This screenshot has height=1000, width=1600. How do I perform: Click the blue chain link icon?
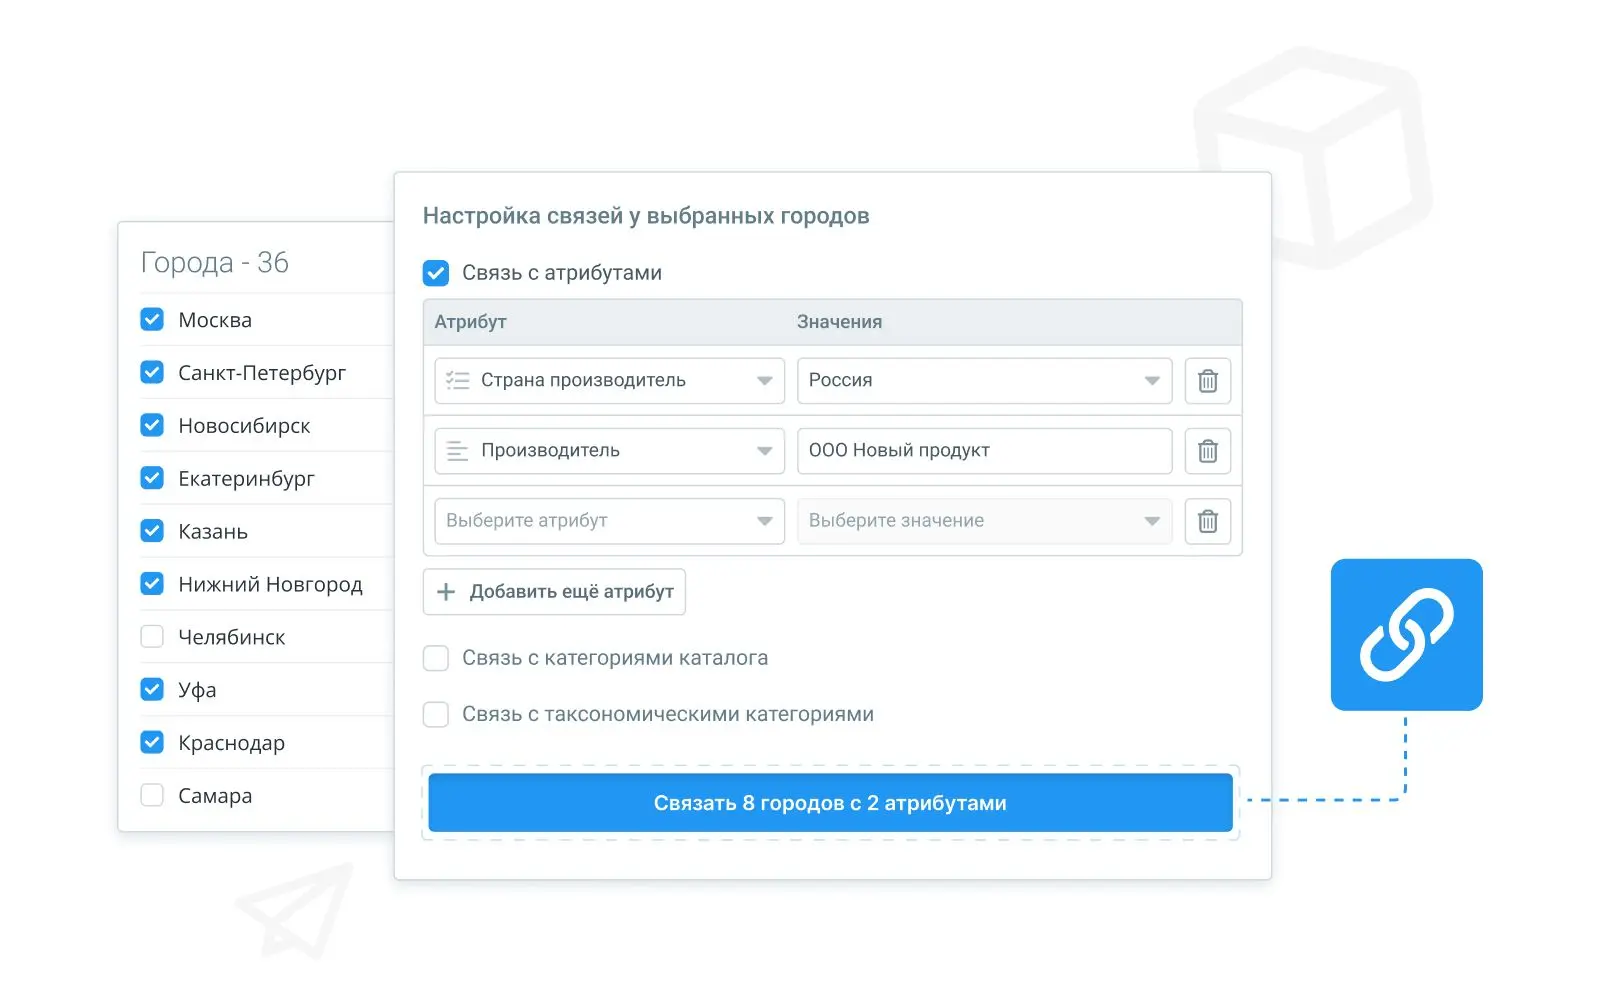[x=1406, y=635]
